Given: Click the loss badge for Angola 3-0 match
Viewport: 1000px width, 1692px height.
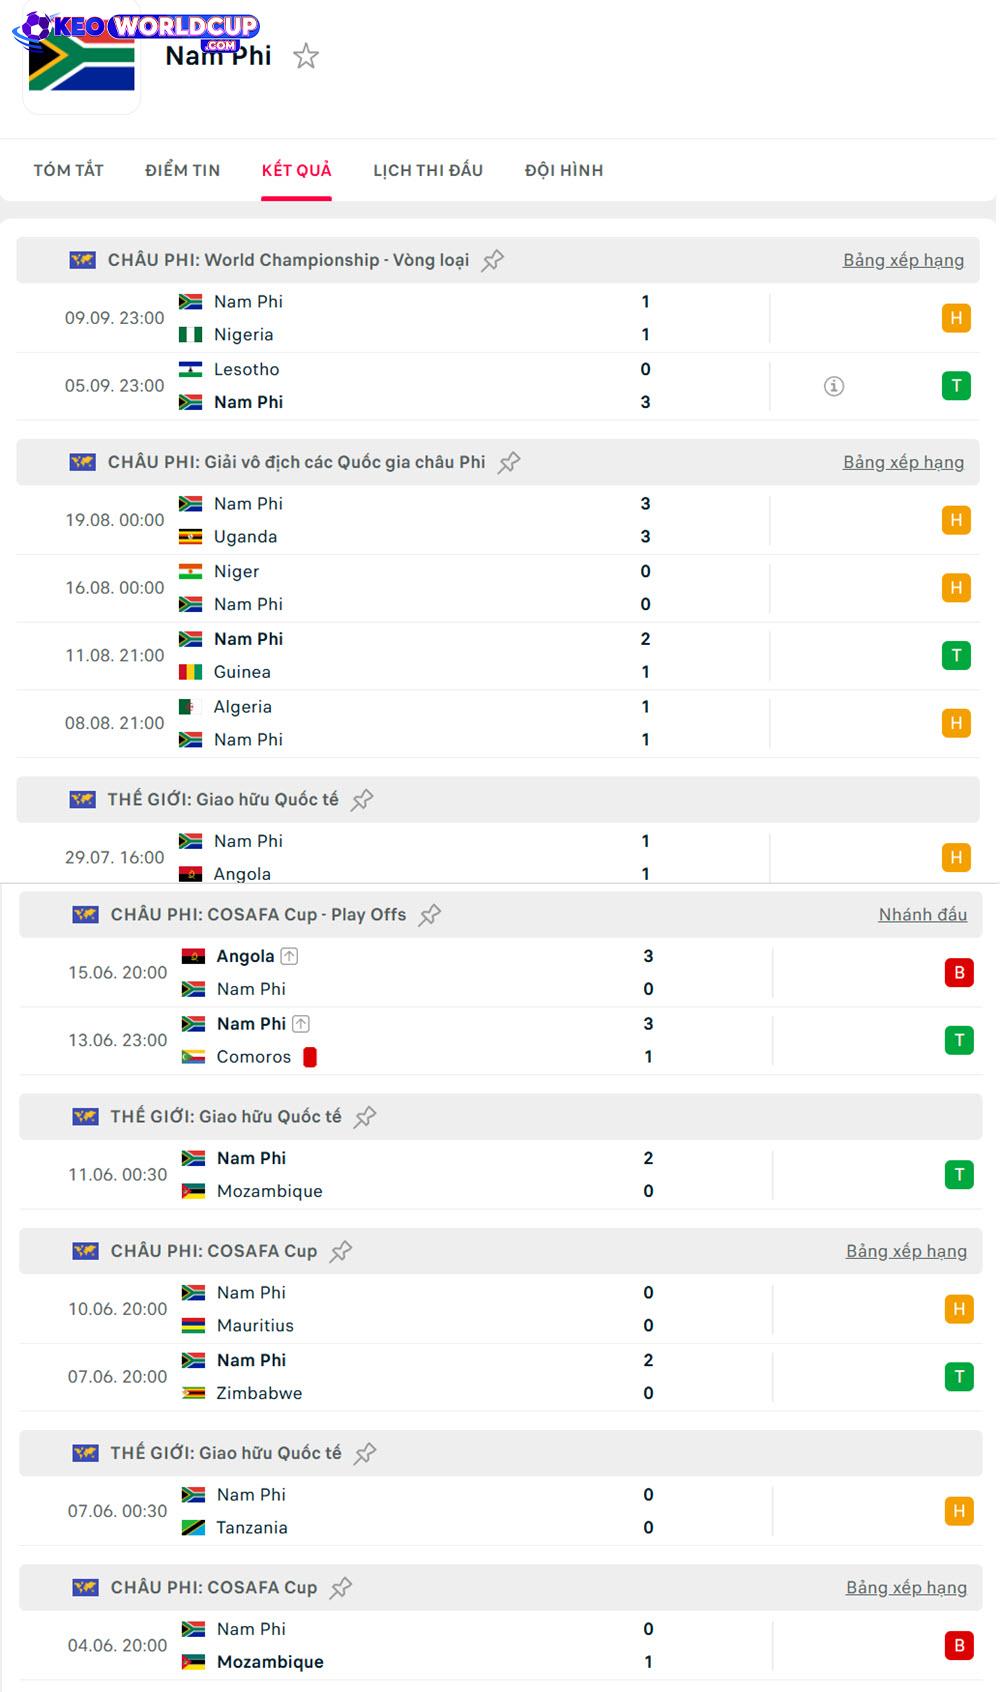Looking at the screenshot, I should point(958,973).
